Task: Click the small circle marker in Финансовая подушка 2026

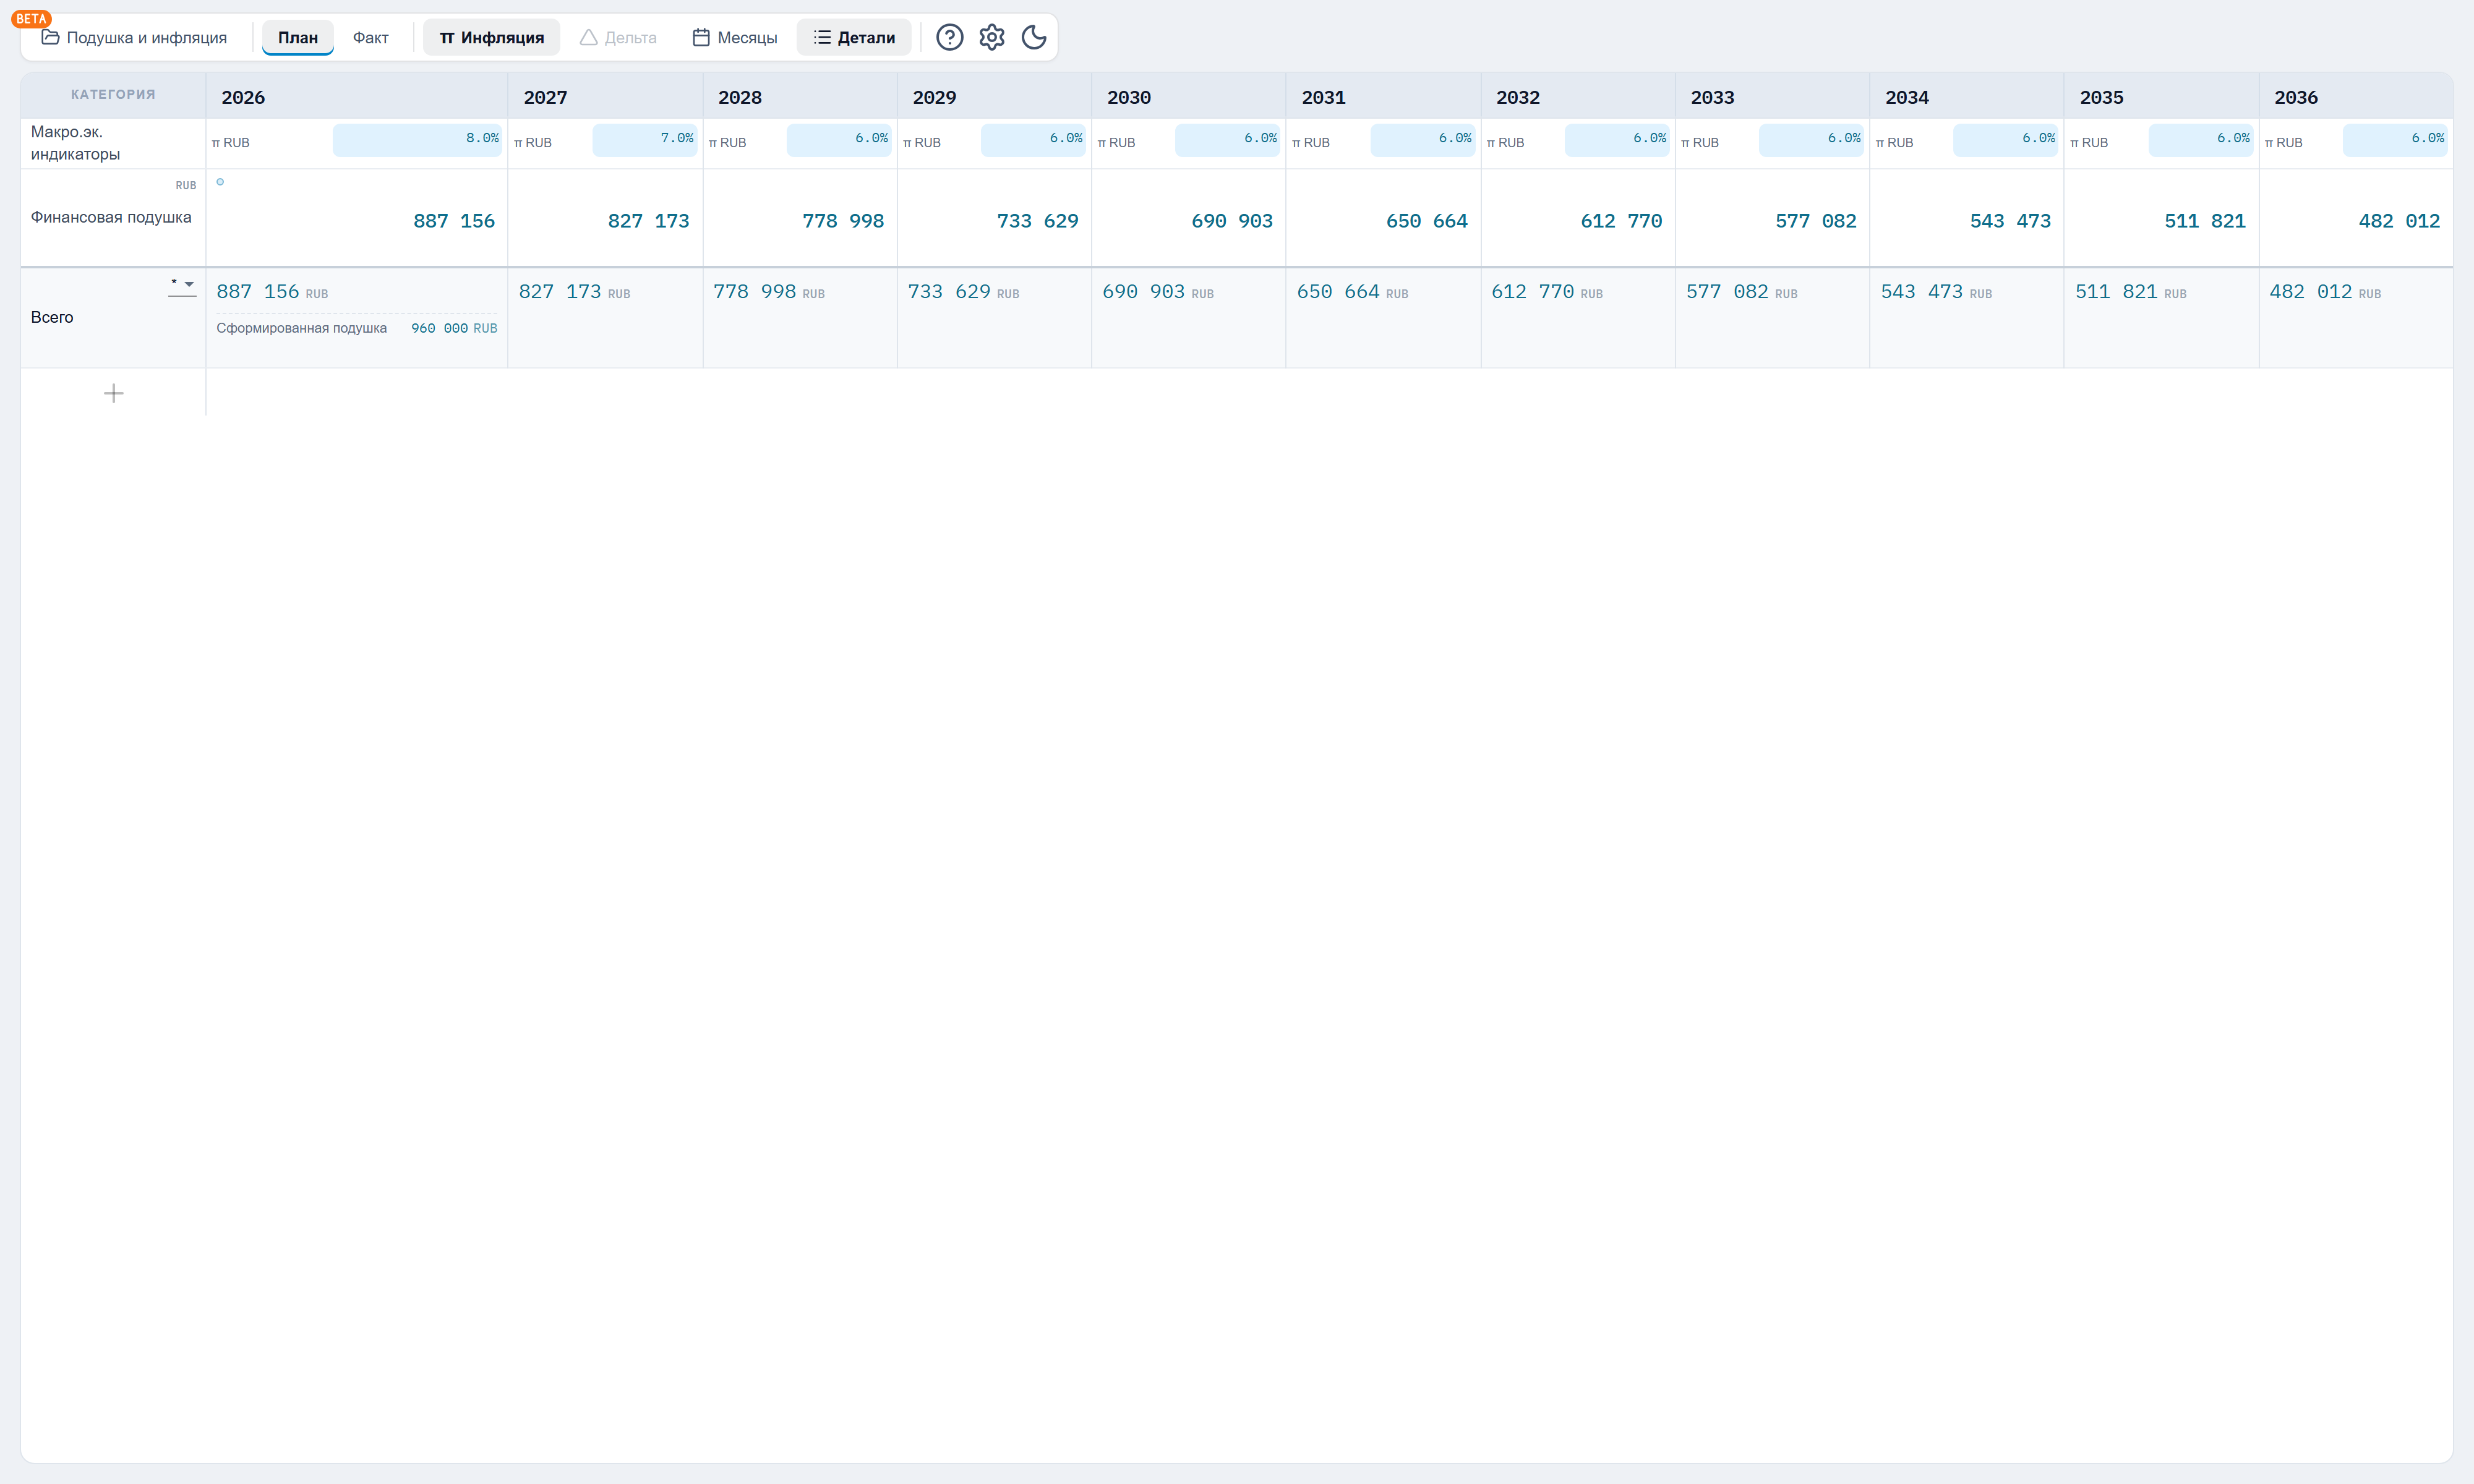Action: point(220,182)
